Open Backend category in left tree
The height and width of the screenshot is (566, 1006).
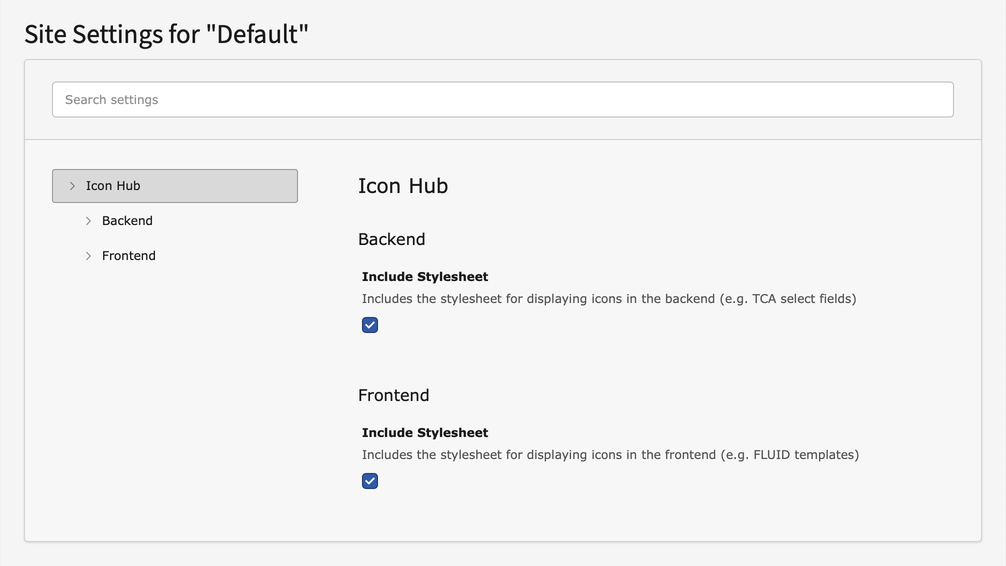pos(127,221)
